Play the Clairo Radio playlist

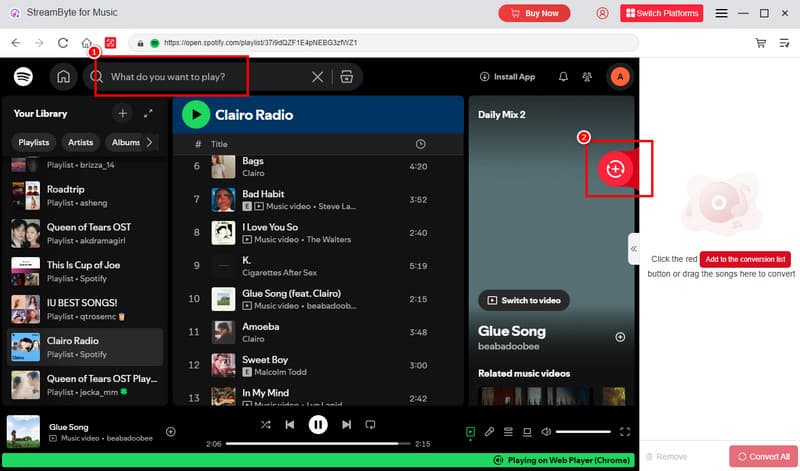coord(196,115)
